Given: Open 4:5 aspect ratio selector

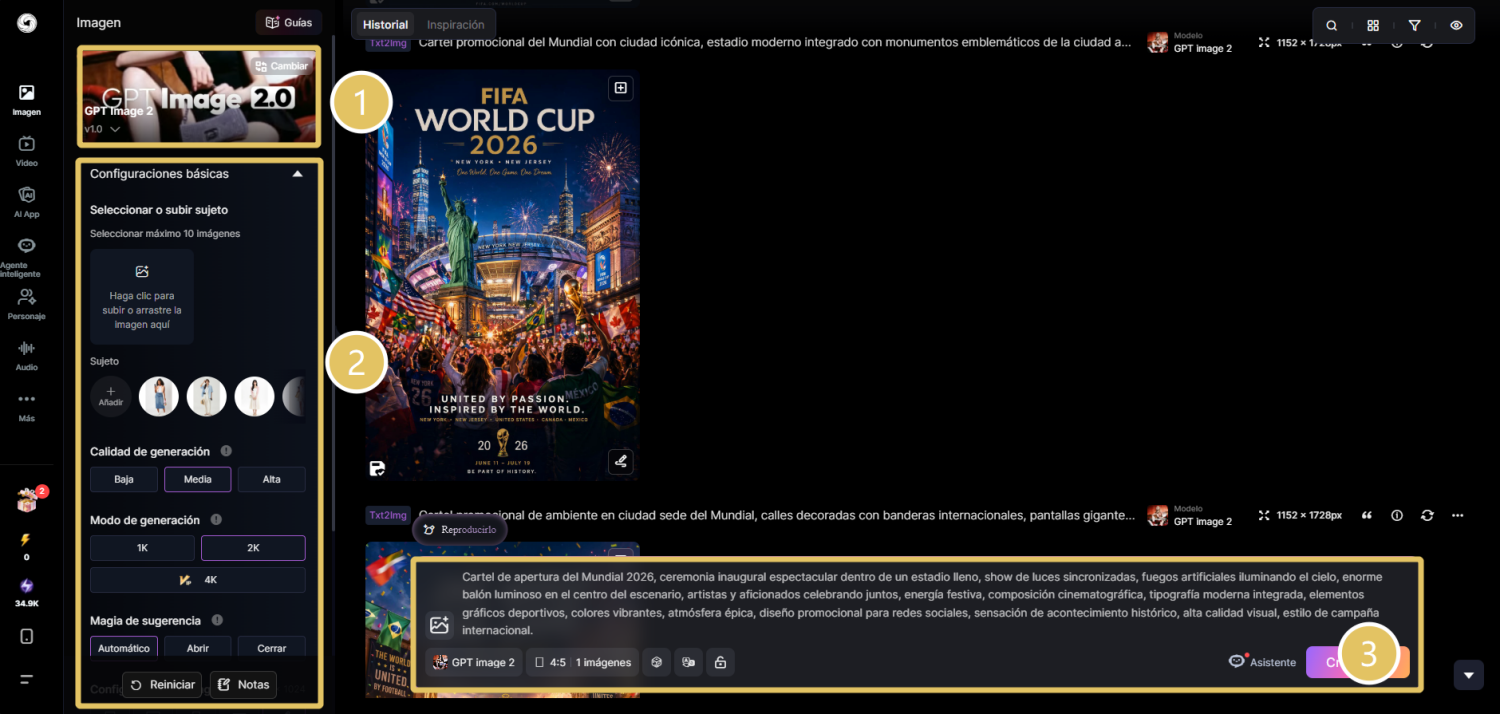Looking at the screenshot, I should 551,662.
